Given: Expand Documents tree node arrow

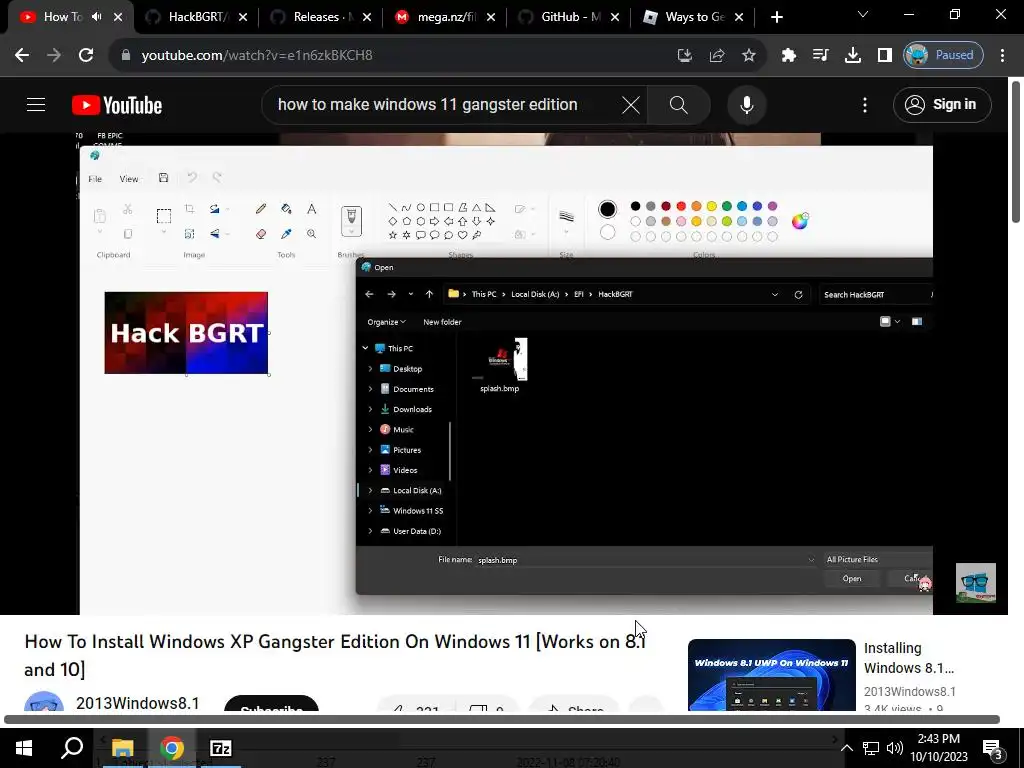Looking at the screenshot, I should pos(370,389).
